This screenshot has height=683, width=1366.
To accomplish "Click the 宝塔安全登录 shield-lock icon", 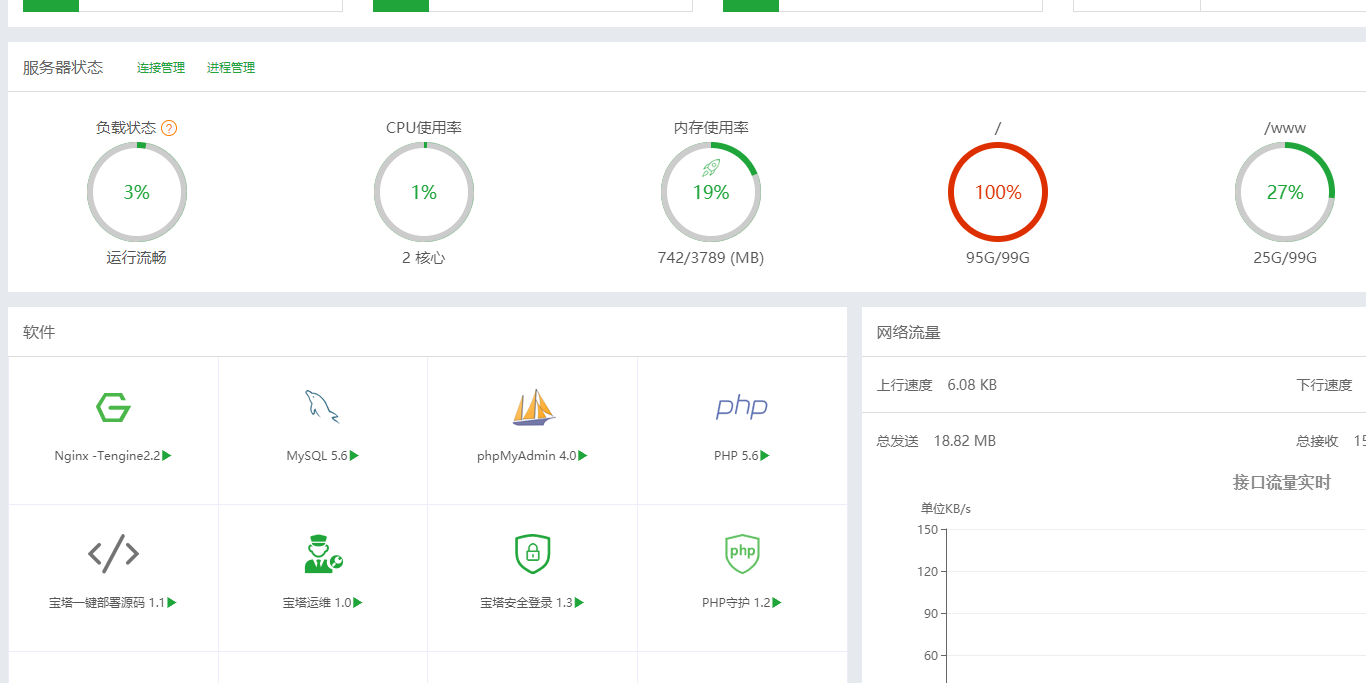I will pos(533,553).
